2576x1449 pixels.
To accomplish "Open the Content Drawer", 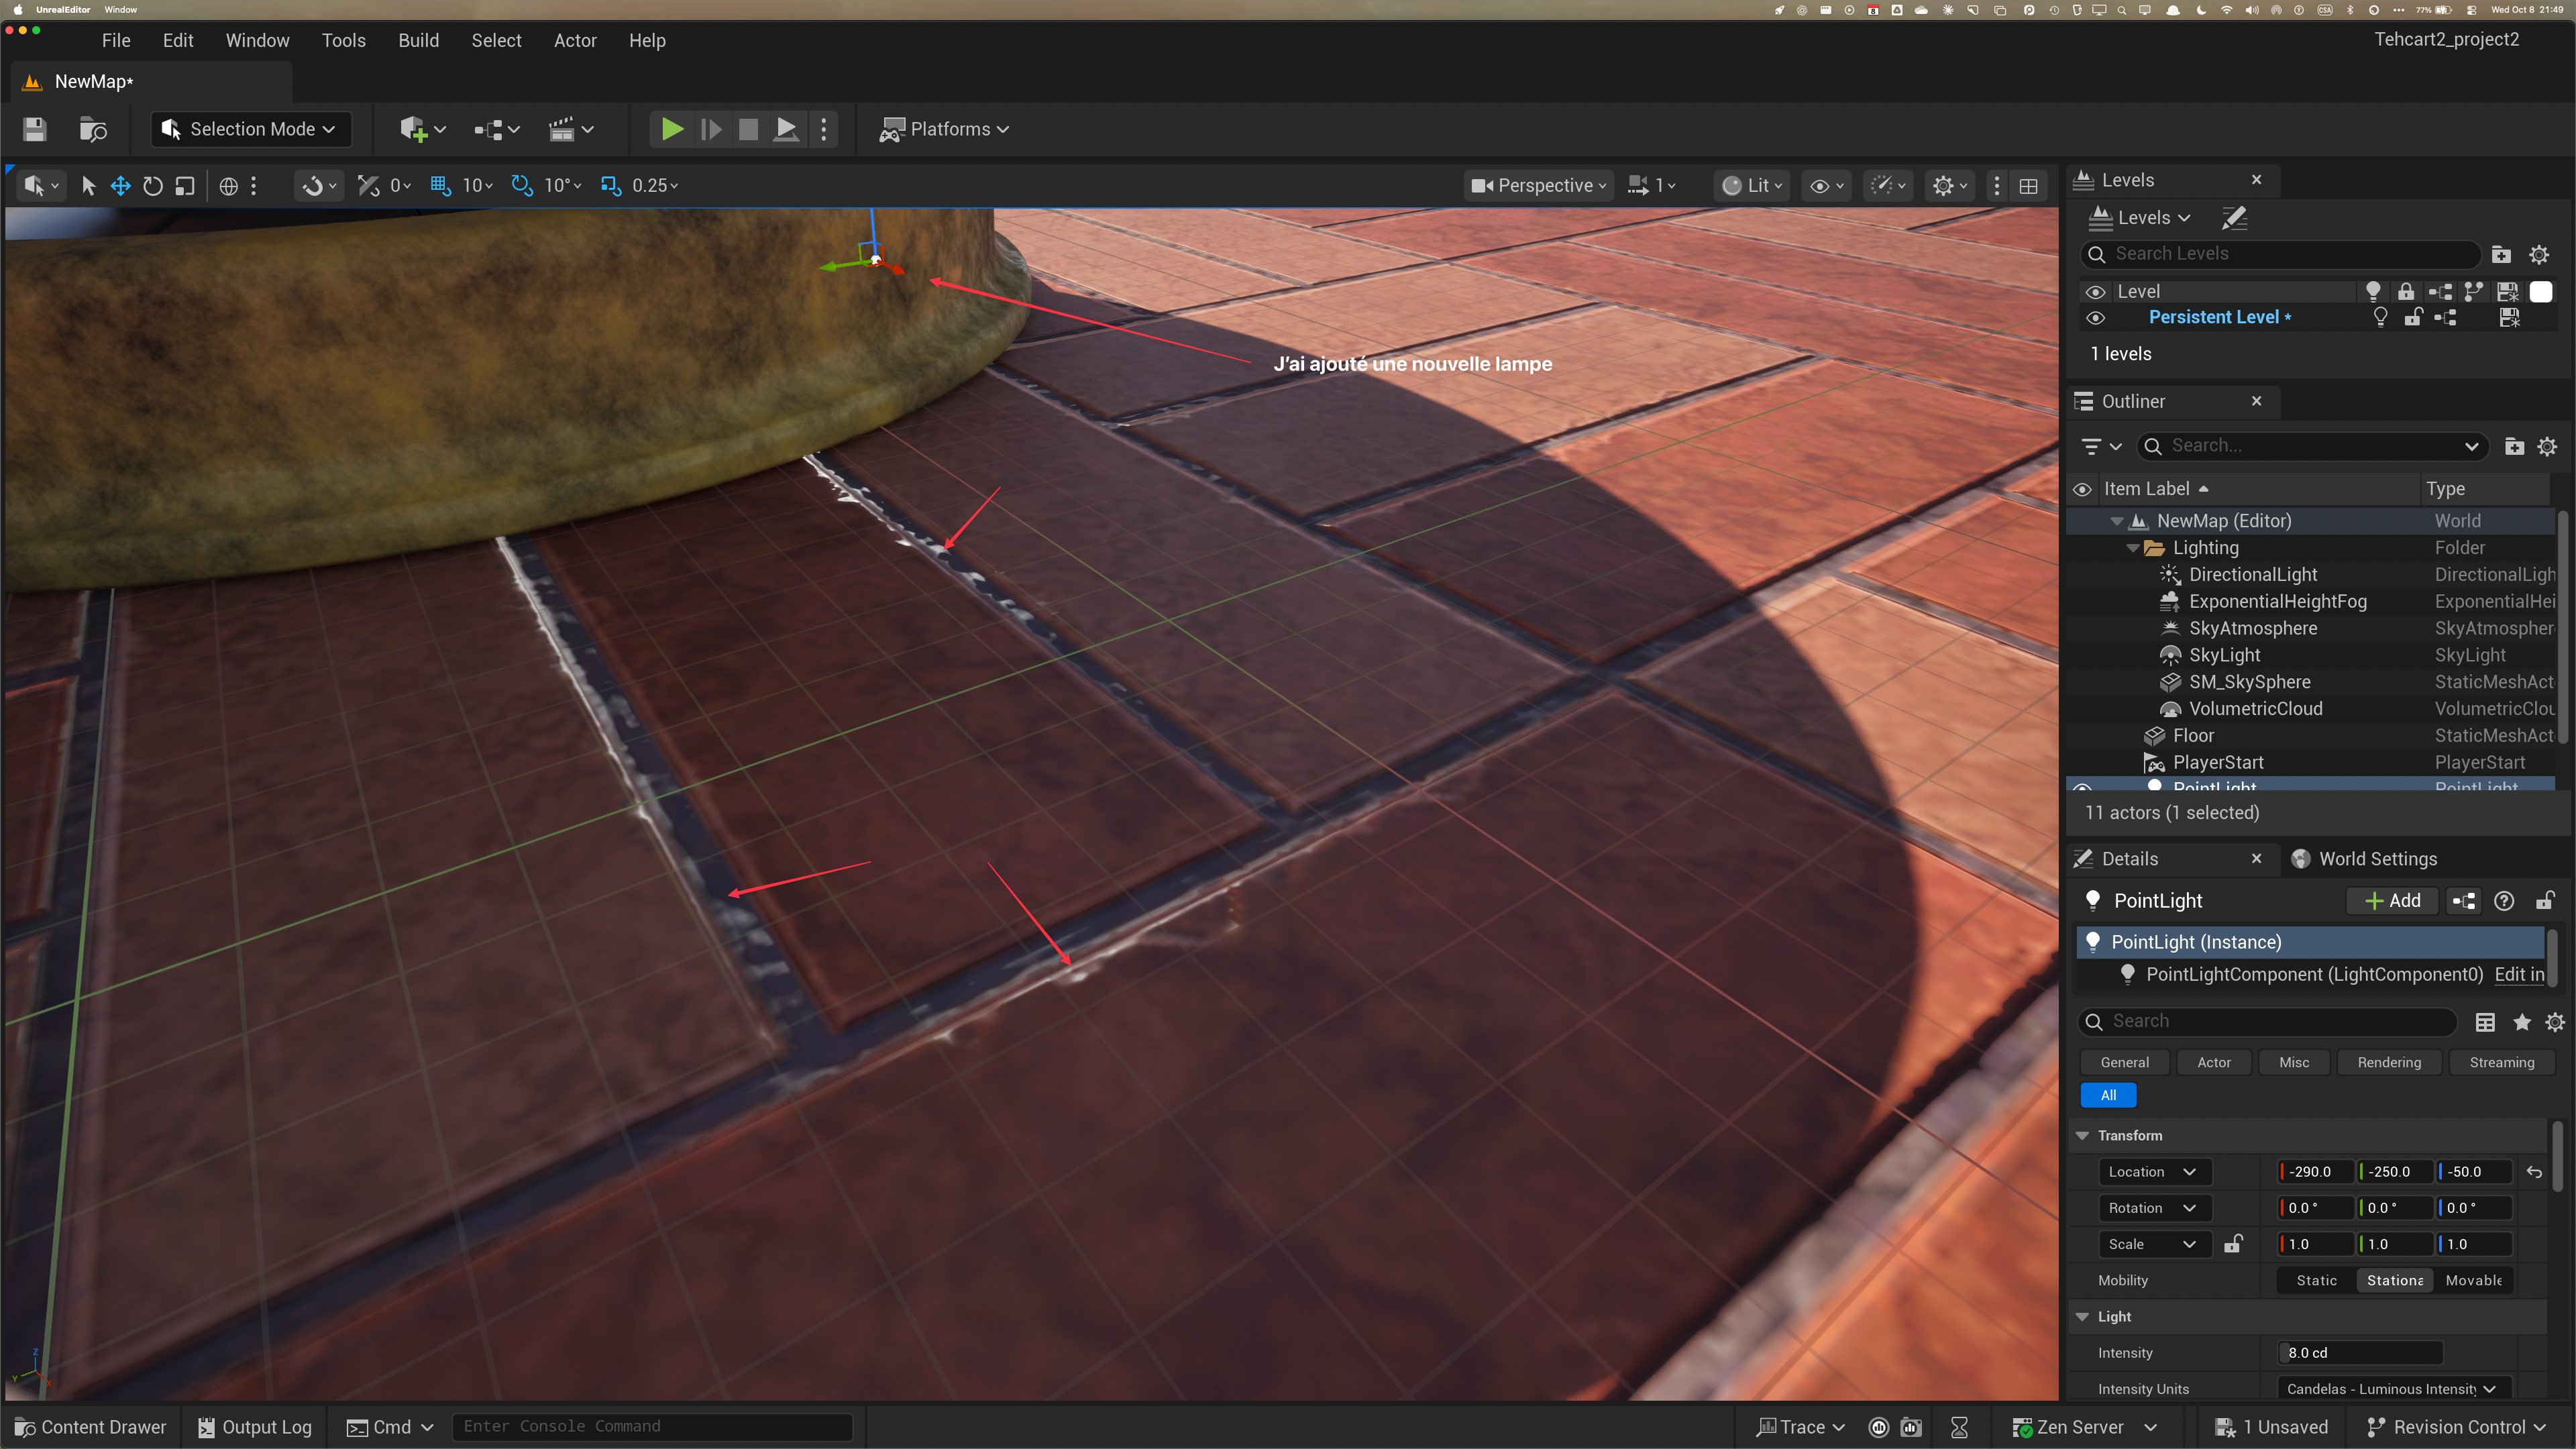I will tap(90, 1427).
